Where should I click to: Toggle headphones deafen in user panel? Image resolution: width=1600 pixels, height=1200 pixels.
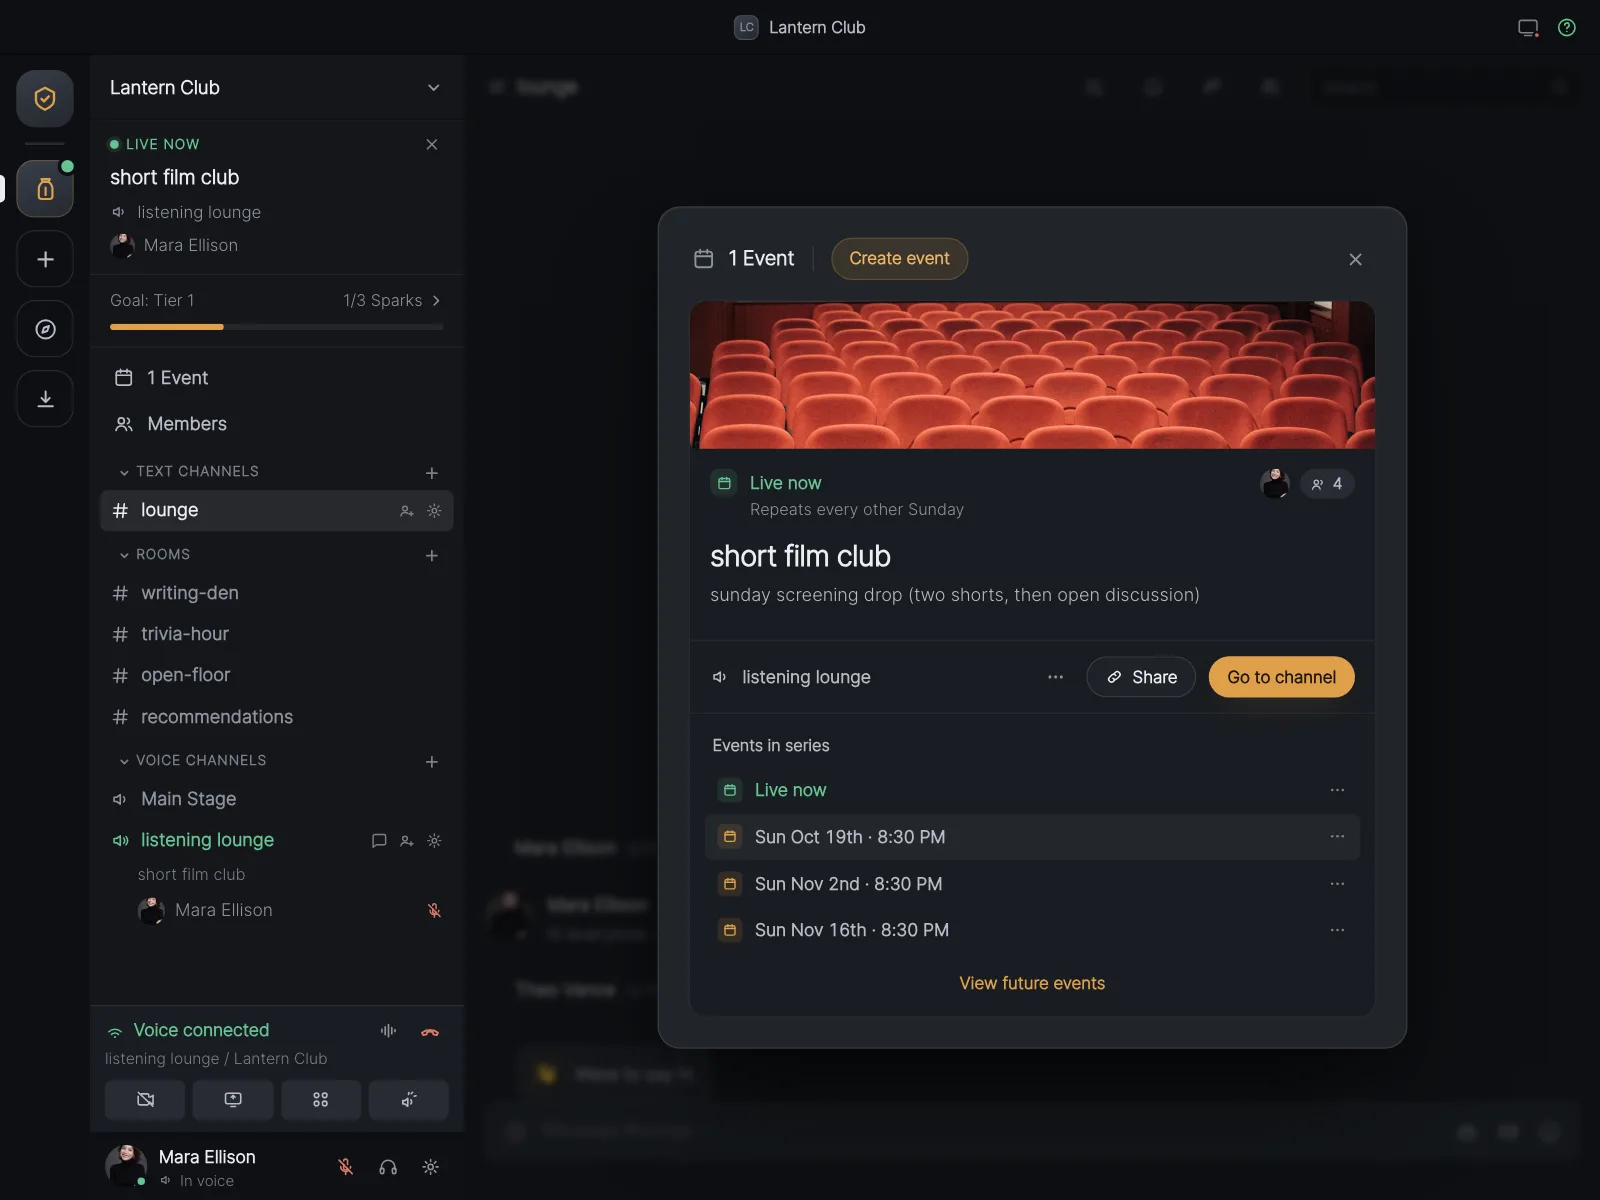pyautogui.click(x=388, y=1167)
